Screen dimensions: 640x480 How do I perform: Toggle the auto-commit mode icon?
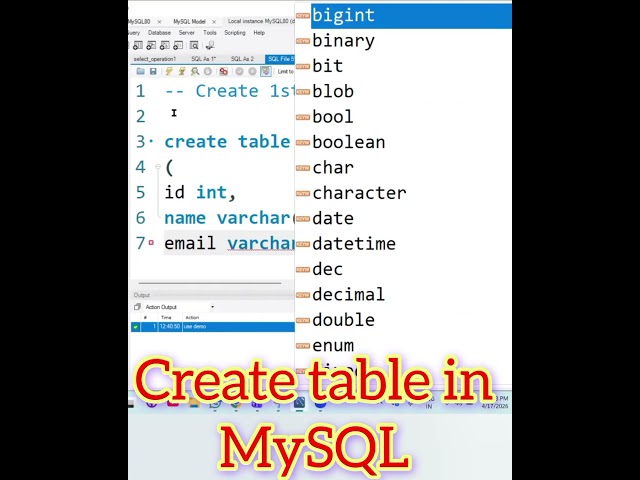click(266, 71)
